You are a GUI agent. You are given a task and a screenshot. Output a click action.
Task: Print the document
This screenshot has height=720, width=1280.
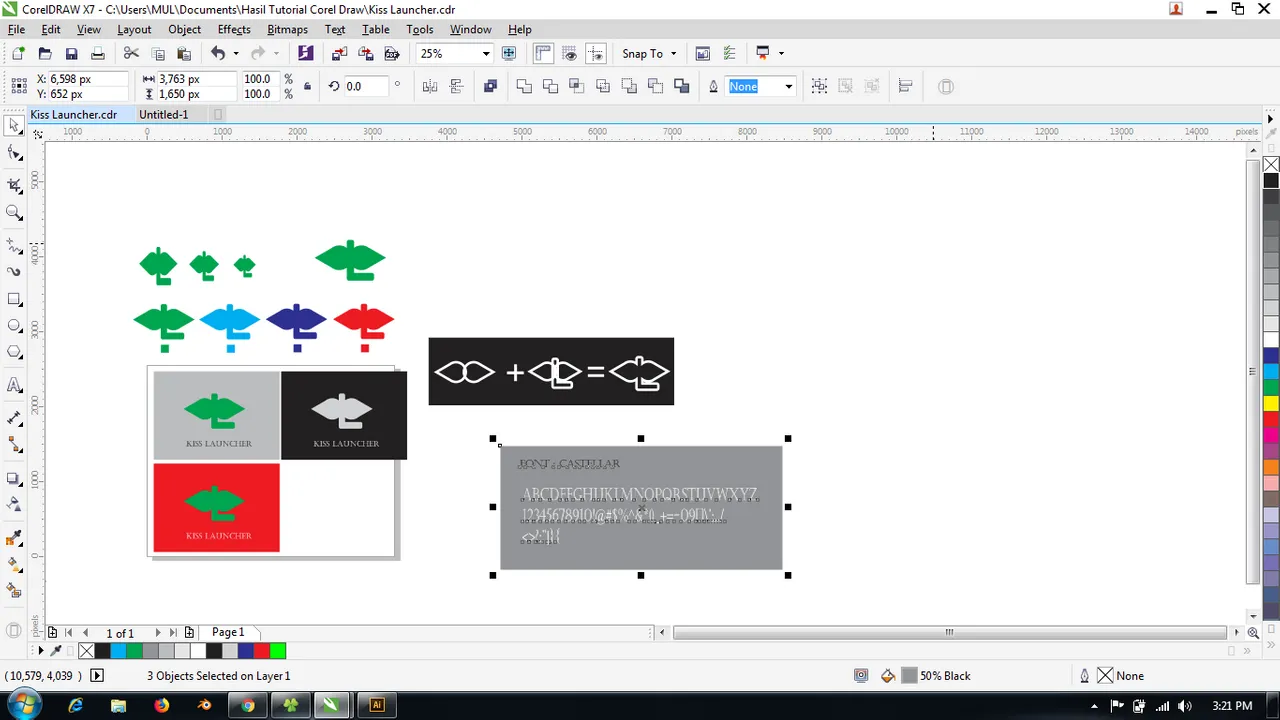tap(97, 53)
